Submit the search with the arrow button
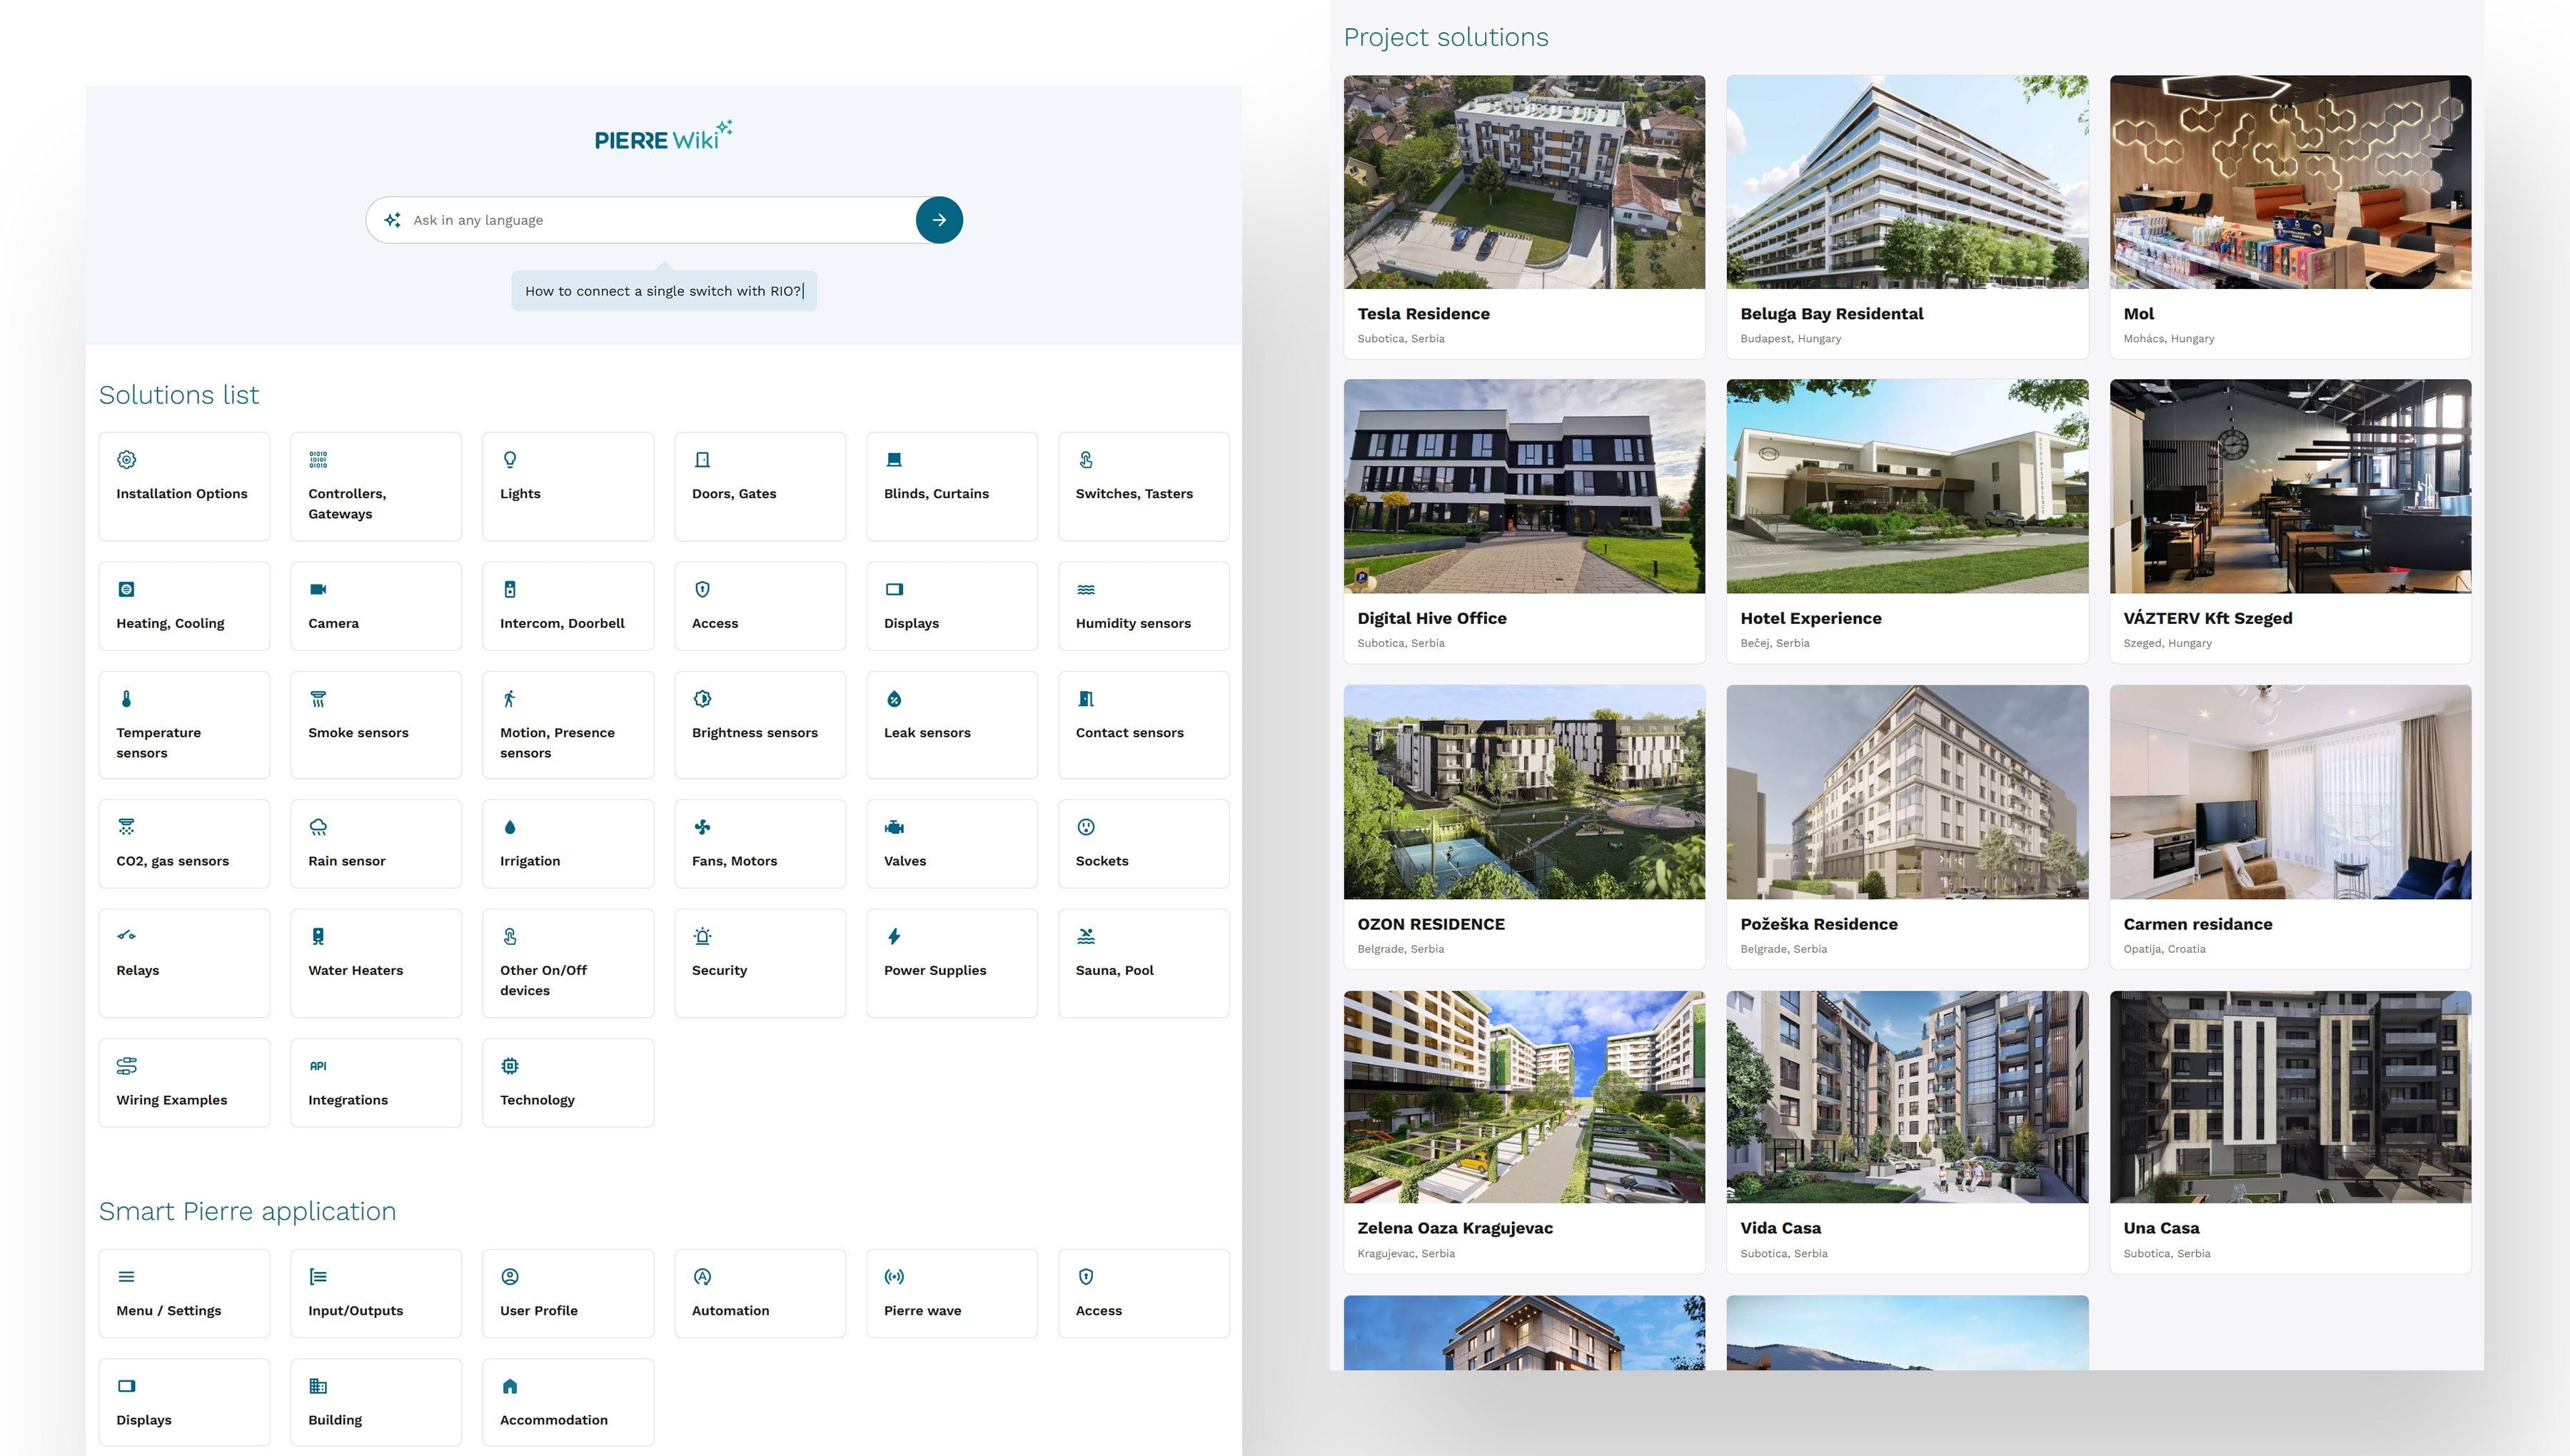This screenshot has width=2570, height=1456. (939, 220)
